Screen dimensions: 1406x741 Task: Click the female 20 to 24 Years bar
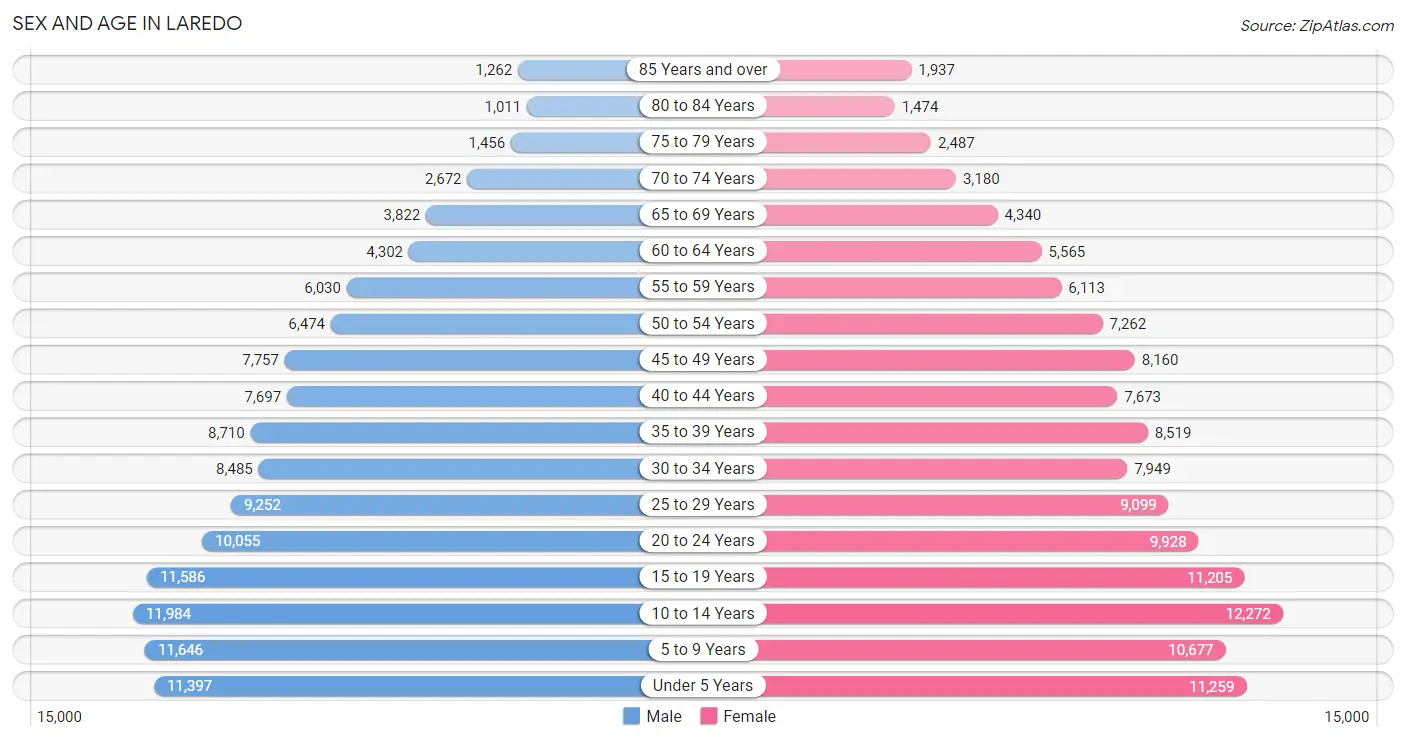(x=950, y=541)
